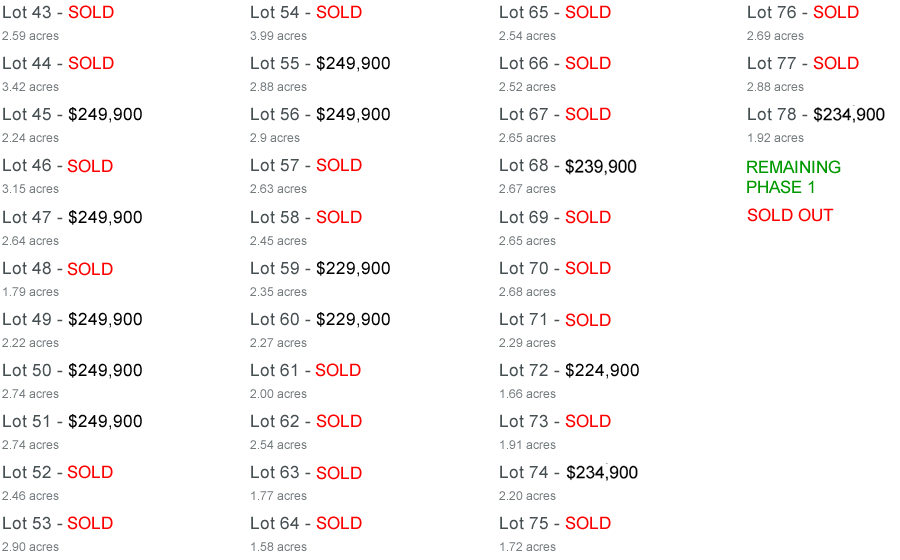Viewport: 900px width, 560px height.
Task: Click the red SOLD OUT text
Action: click(790, 215)
